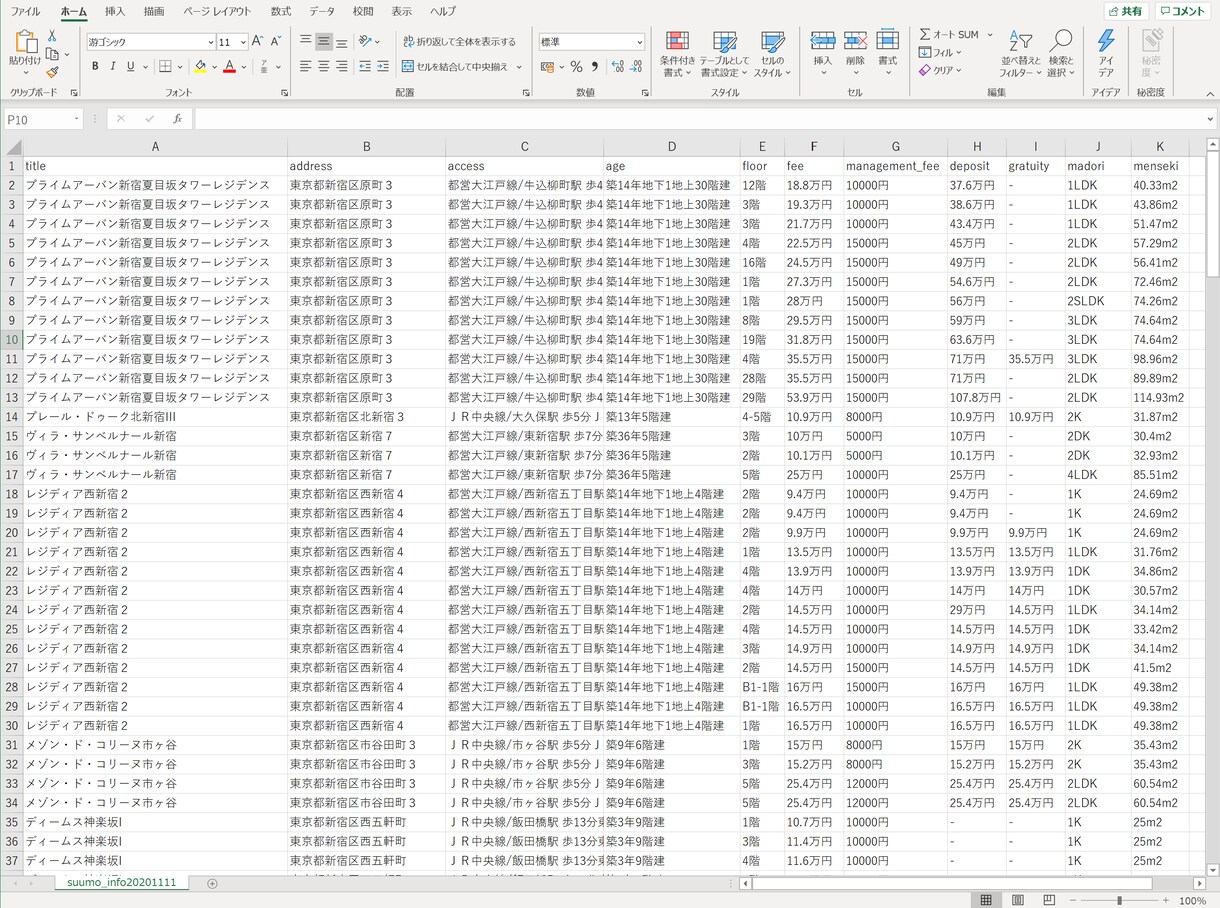Image resolution: width=1220 pixels, height=908 pixels.
Task: Click the Borders grid icon
Action: click(166, 67)
